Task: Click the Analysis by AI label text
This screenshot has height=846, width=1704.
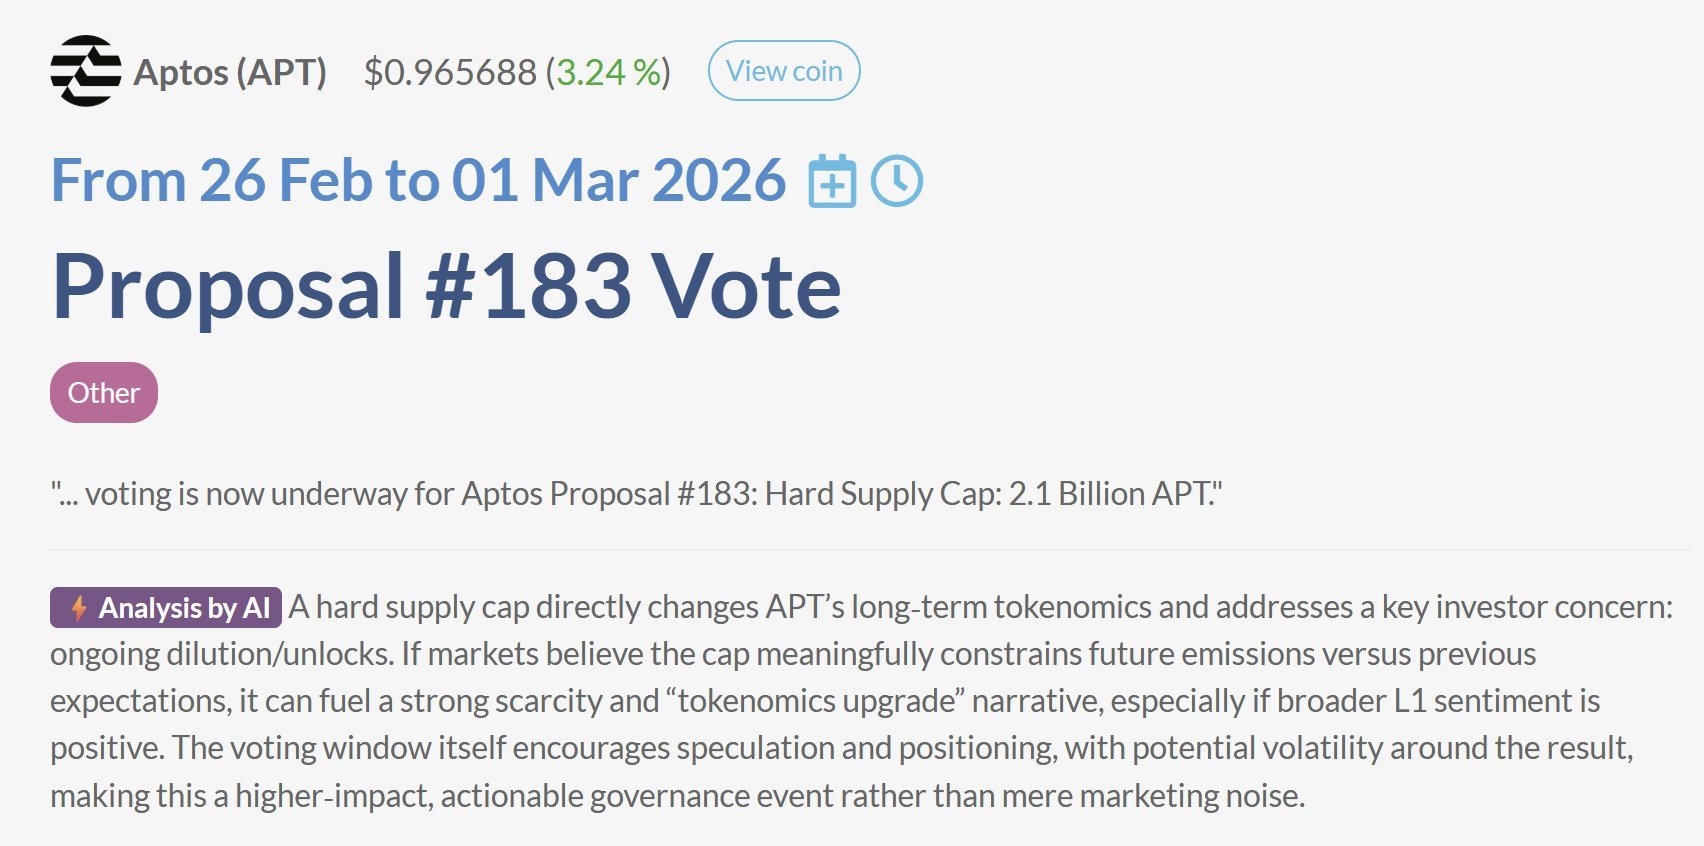Action: pos(184,608)
